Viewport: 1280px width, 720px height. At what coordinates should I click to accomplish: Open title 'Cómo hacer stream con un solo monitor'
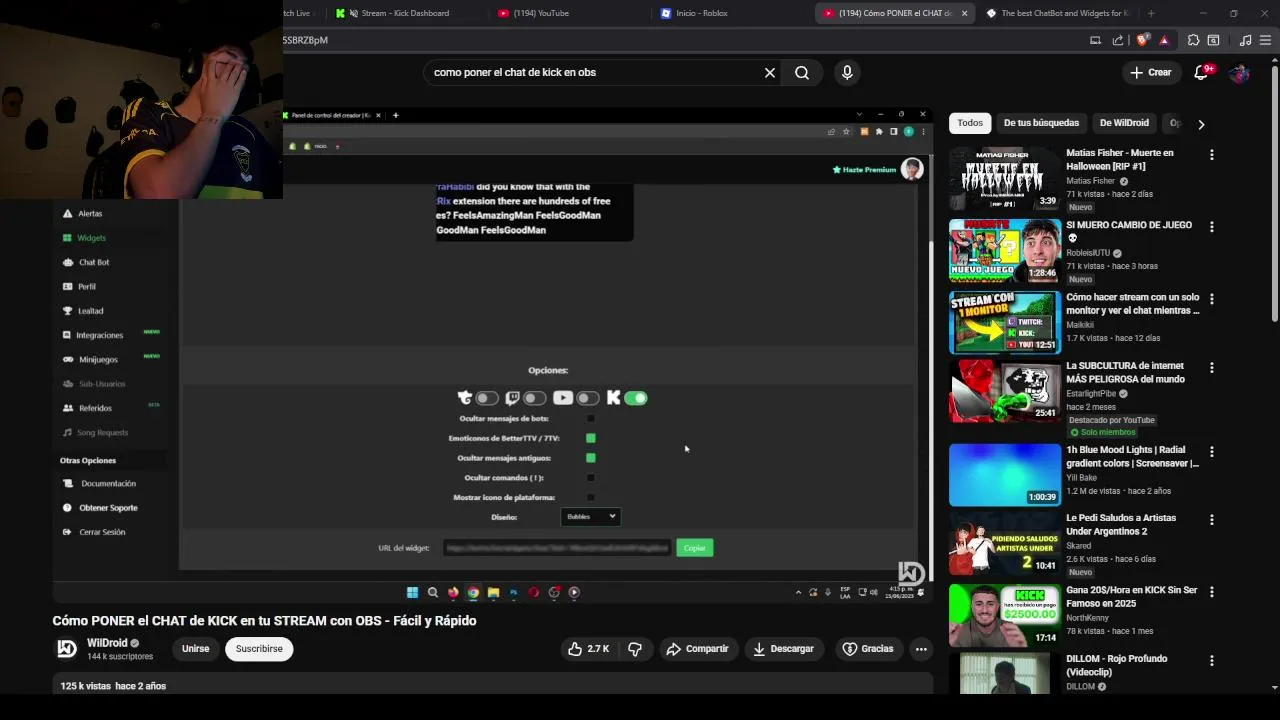coord(1133,304)
